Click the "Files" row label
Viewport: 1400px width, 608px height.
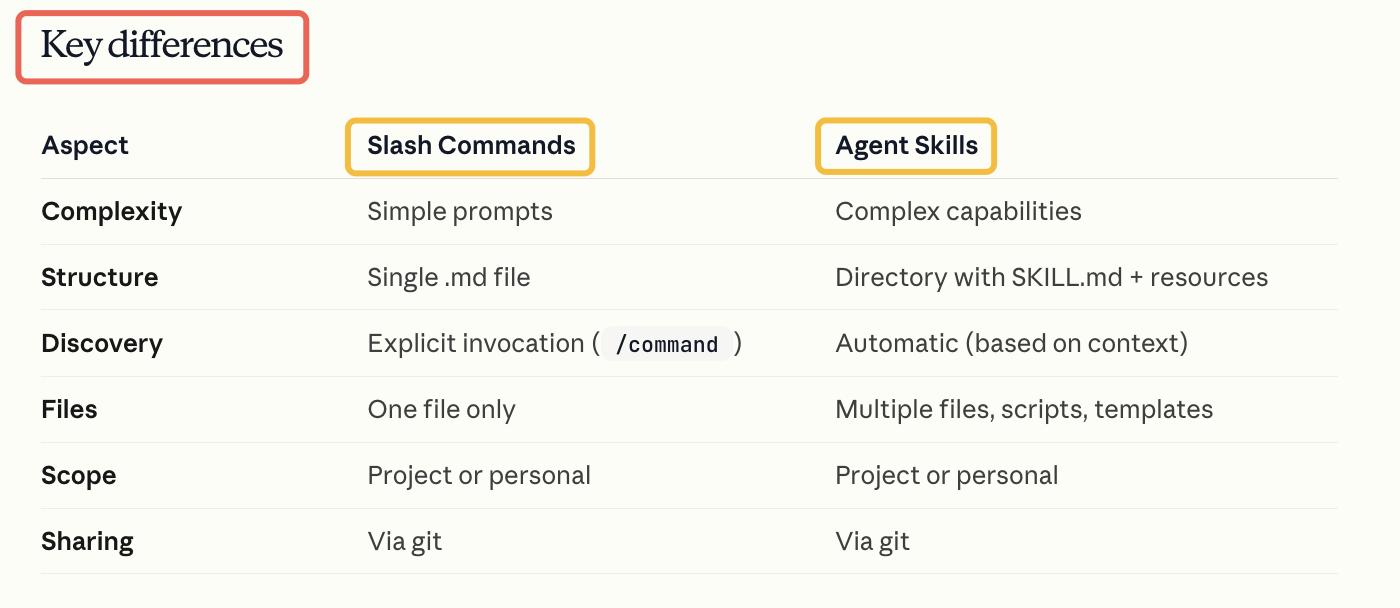pyautogui.click(x=69, y=410)
